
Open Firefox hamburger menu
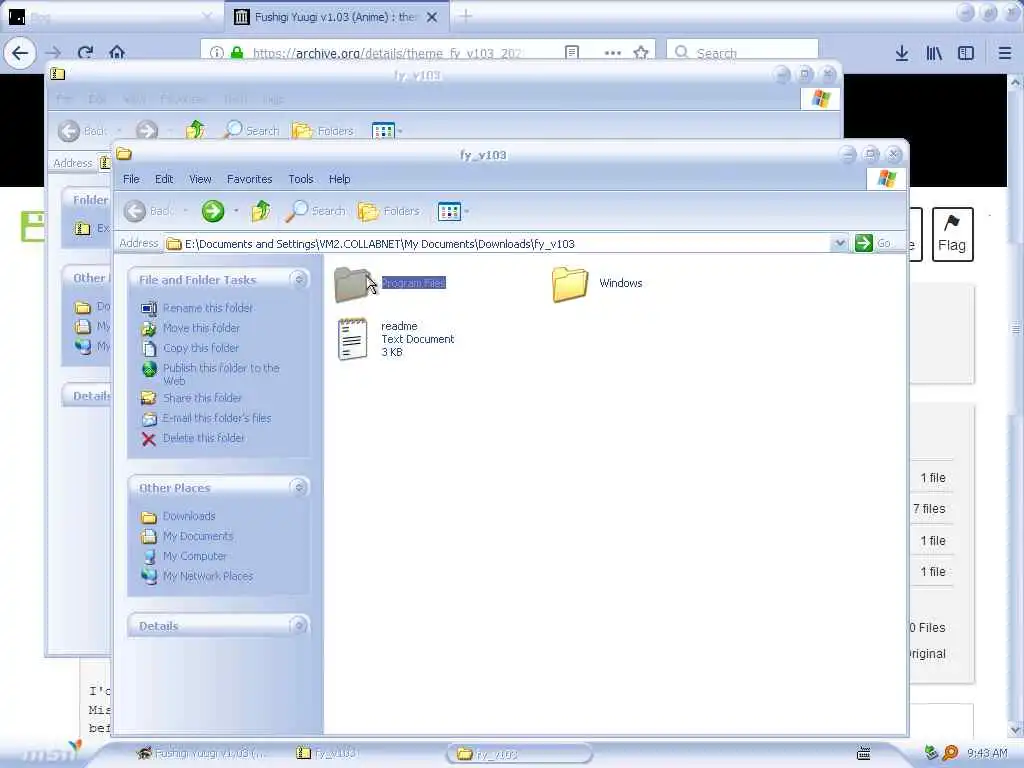point(1004,53)
